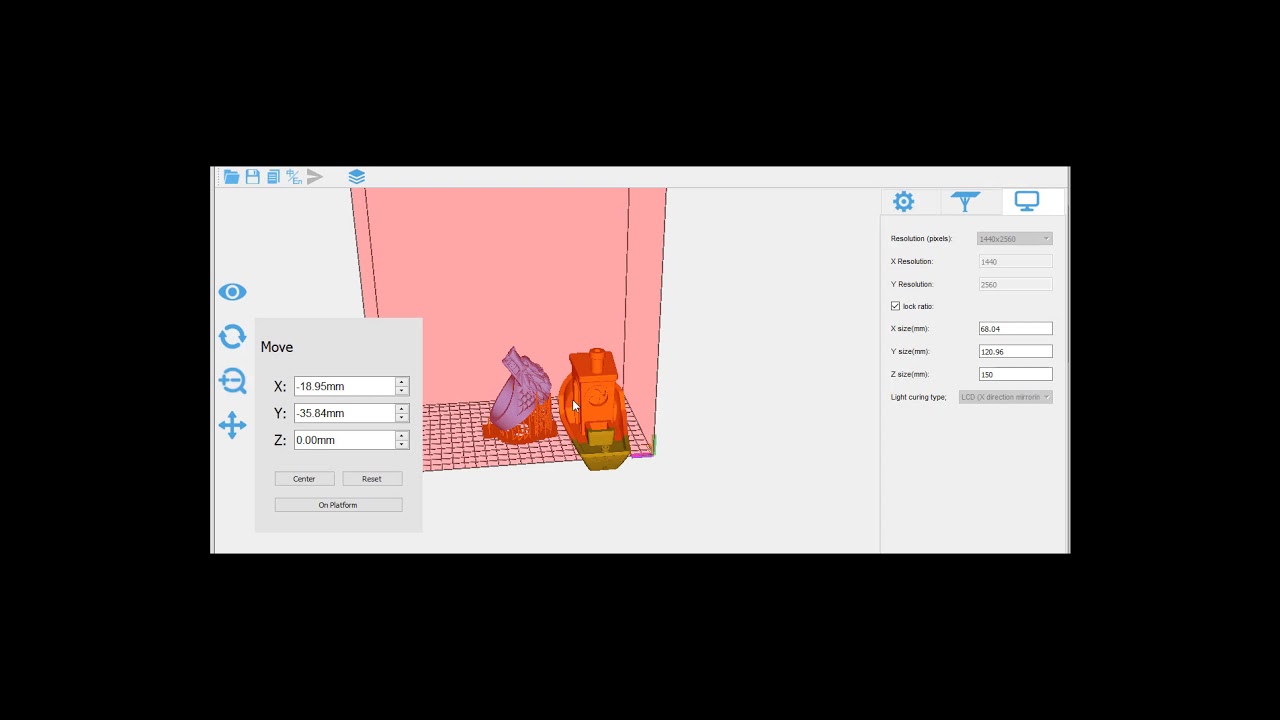Toggle view mode with the eye icon
1280x720 pixels.
(x=232, y=292)
